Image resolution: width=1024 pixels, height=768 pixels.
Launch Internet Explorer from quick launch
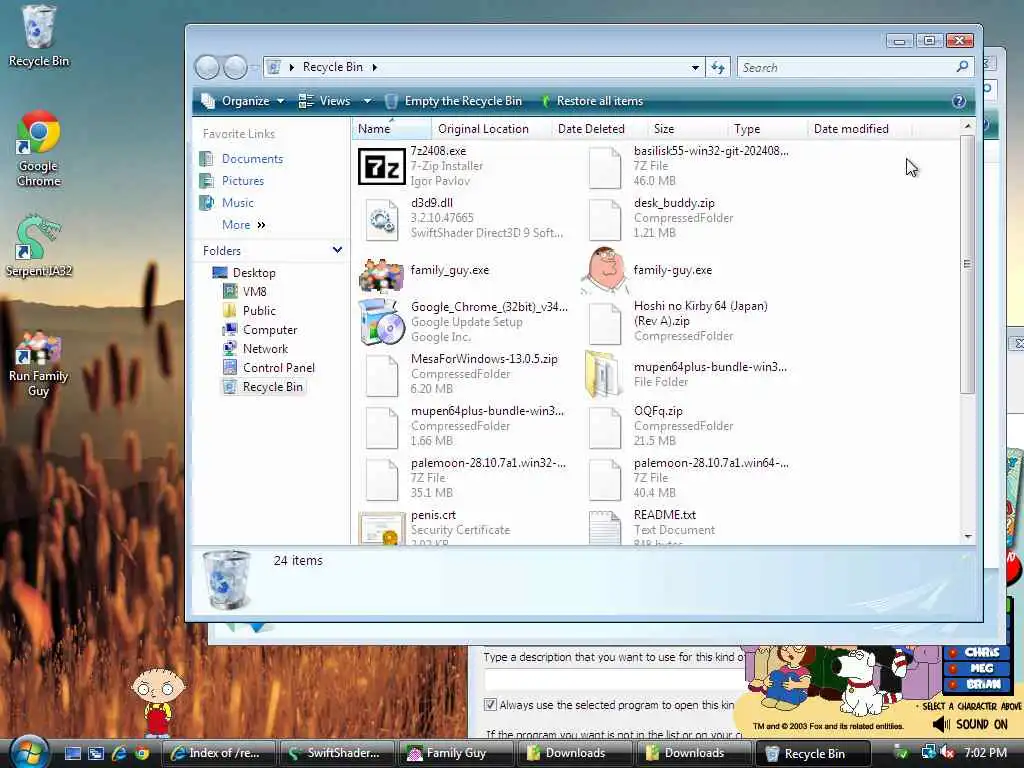[119, 753]
